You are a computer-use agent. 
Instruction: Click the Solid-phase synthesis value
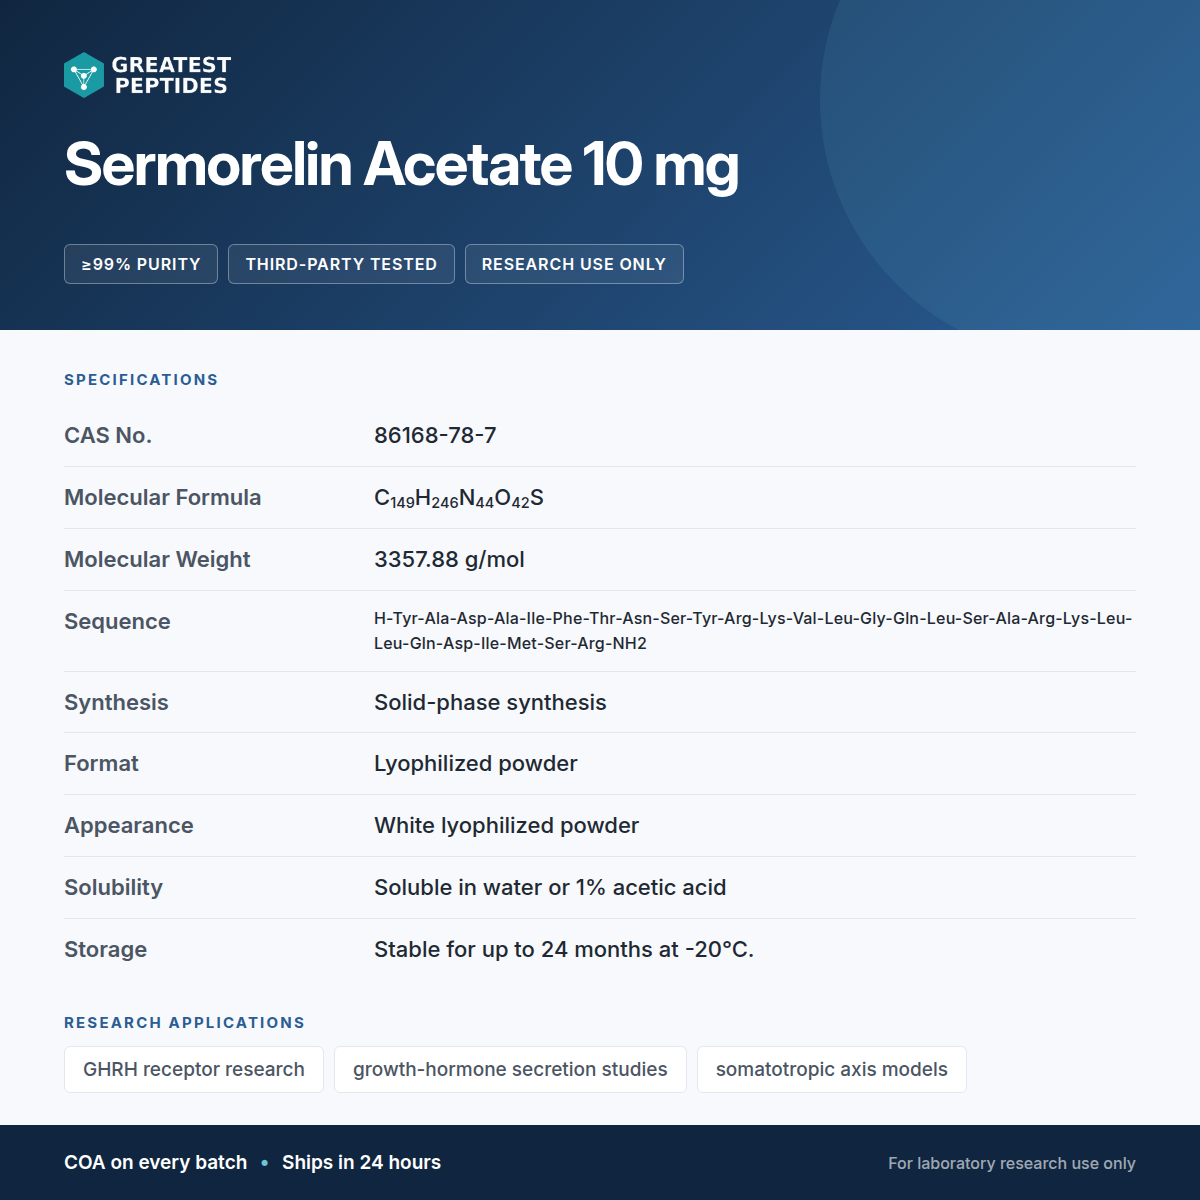490,703
